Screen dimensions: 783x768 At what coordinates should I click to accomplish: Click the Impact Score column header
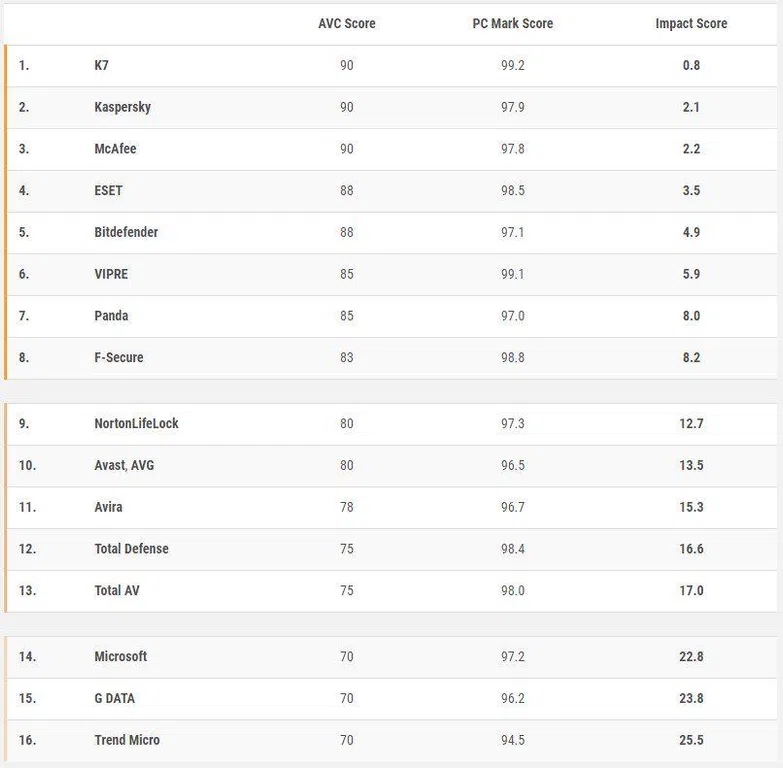(x=691, y=23)
